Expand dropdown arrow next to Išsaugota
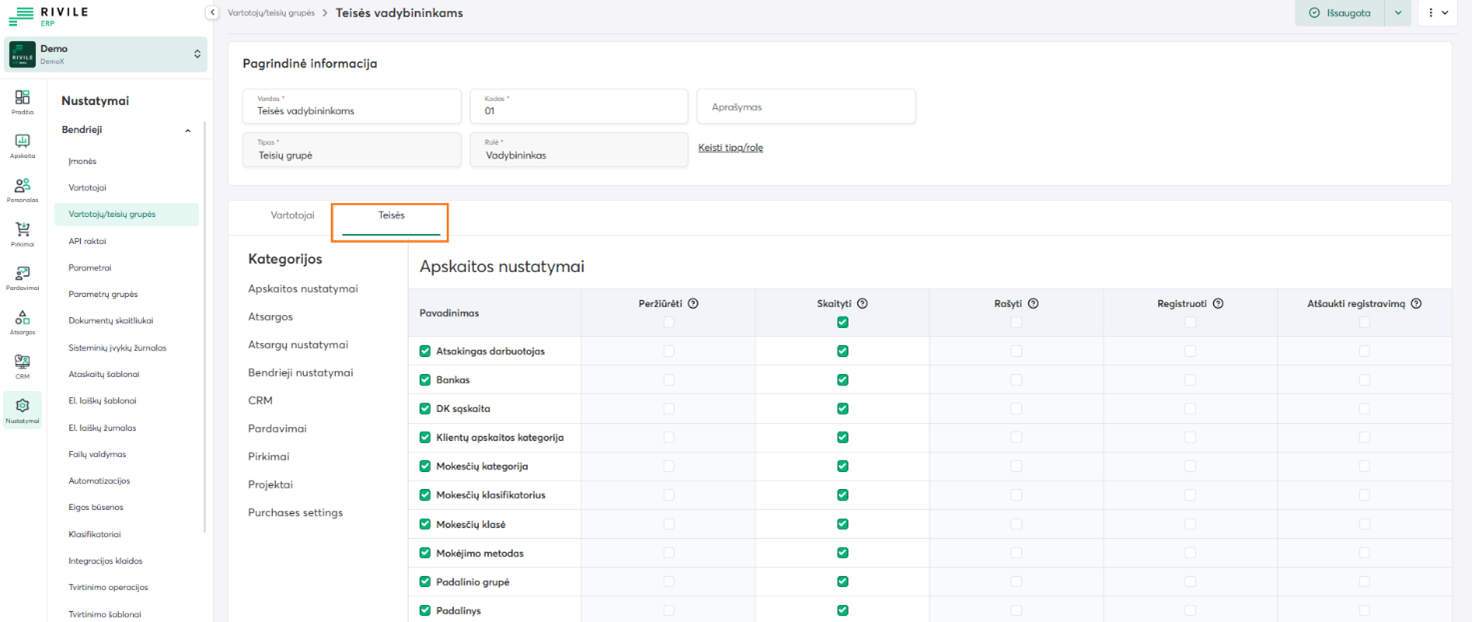The image size is (1472, 622). point(1398,13)
